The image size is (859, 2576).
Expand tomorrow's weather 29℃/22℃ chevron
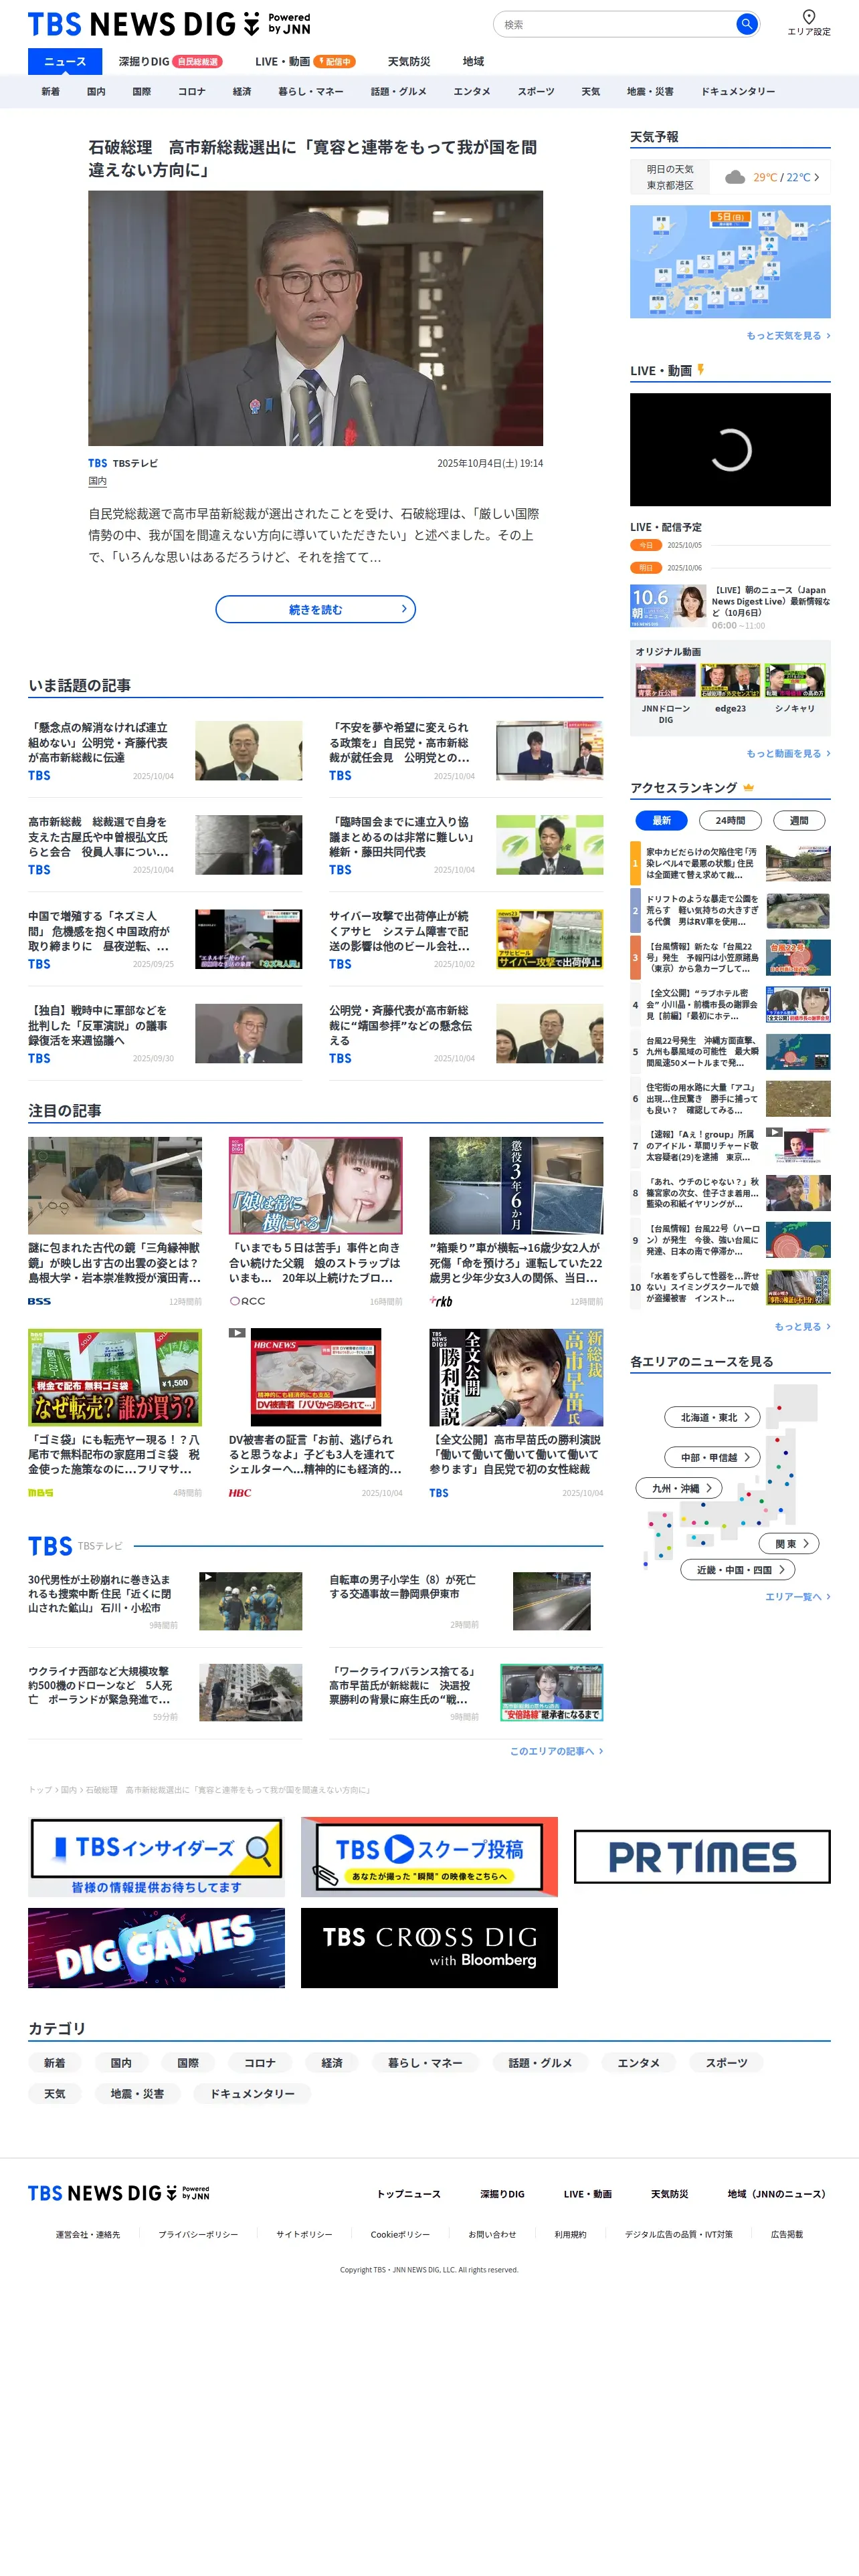(x=816, y=177)
